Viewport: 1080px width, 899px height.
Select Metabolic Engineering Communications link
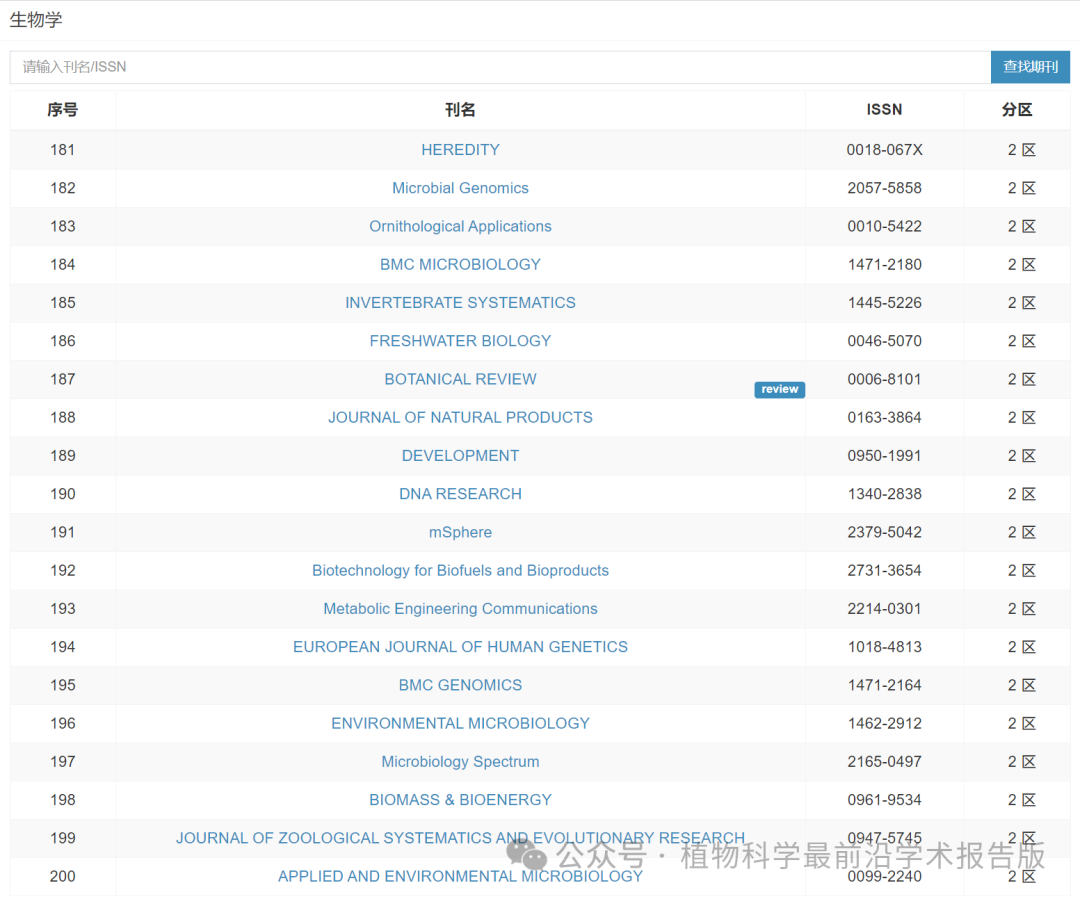[460, 608]
